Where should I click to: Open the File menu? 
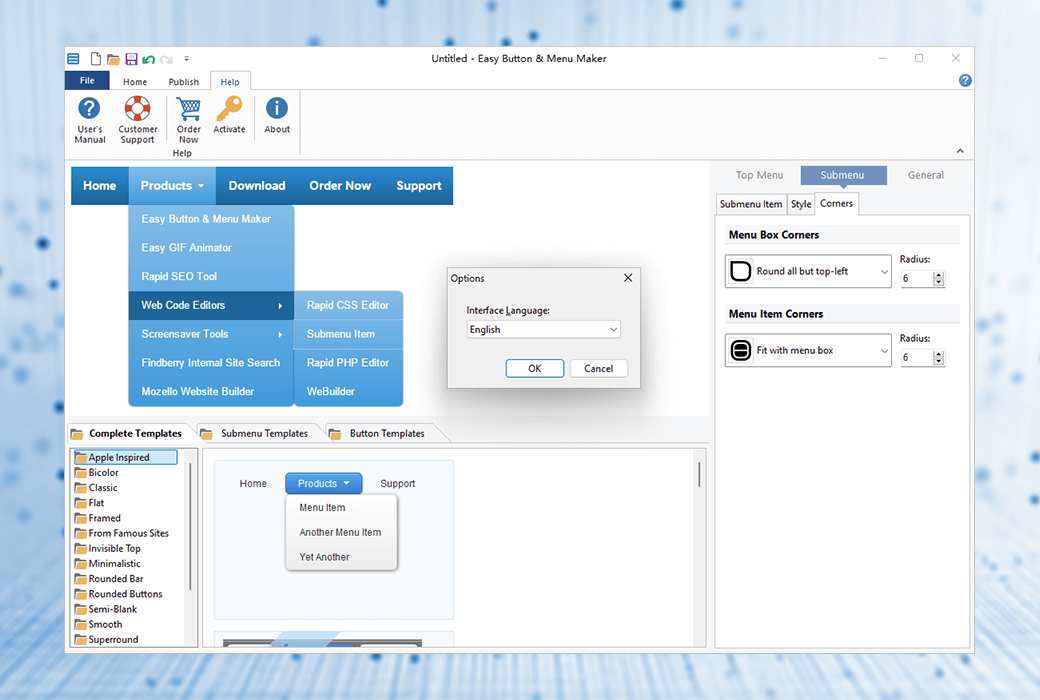(x=87, y=80)
